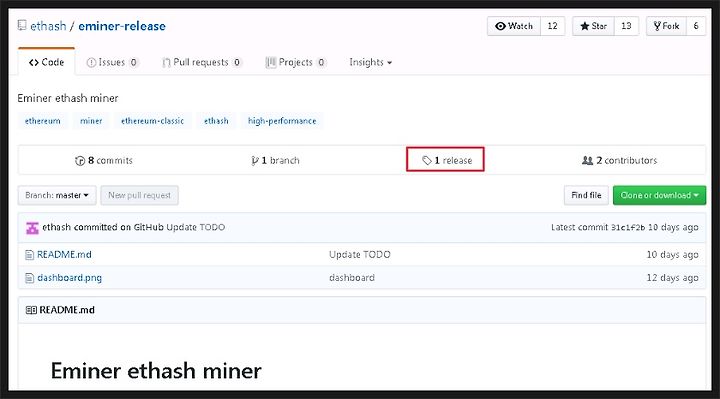
Task: Click the eye icon on Watch
Action: [501, 26]
